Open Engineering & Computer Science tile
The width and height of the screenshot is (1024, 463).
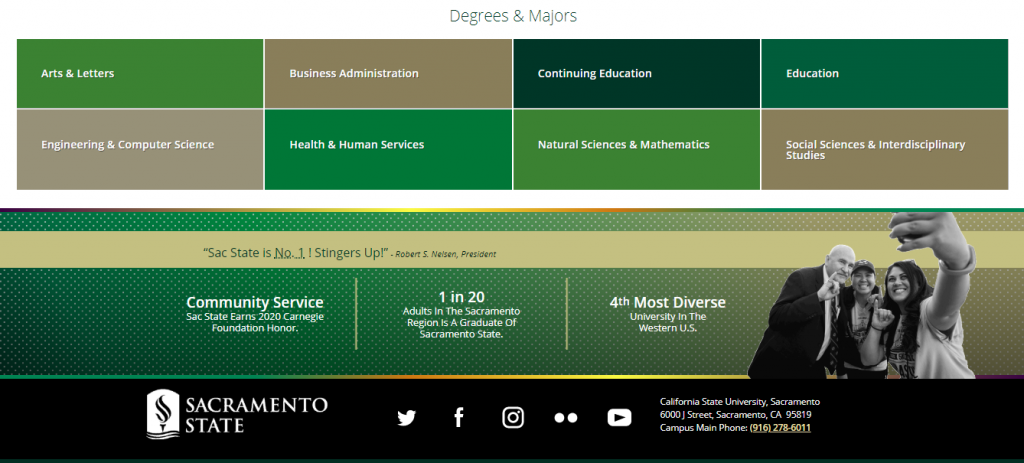click(140, 150)
